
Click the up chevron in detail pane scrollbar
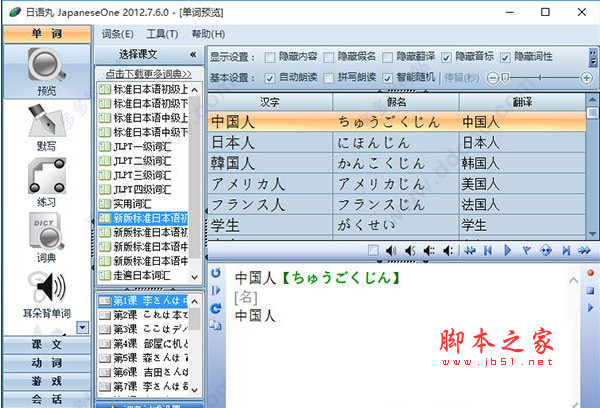coord(573,281)
